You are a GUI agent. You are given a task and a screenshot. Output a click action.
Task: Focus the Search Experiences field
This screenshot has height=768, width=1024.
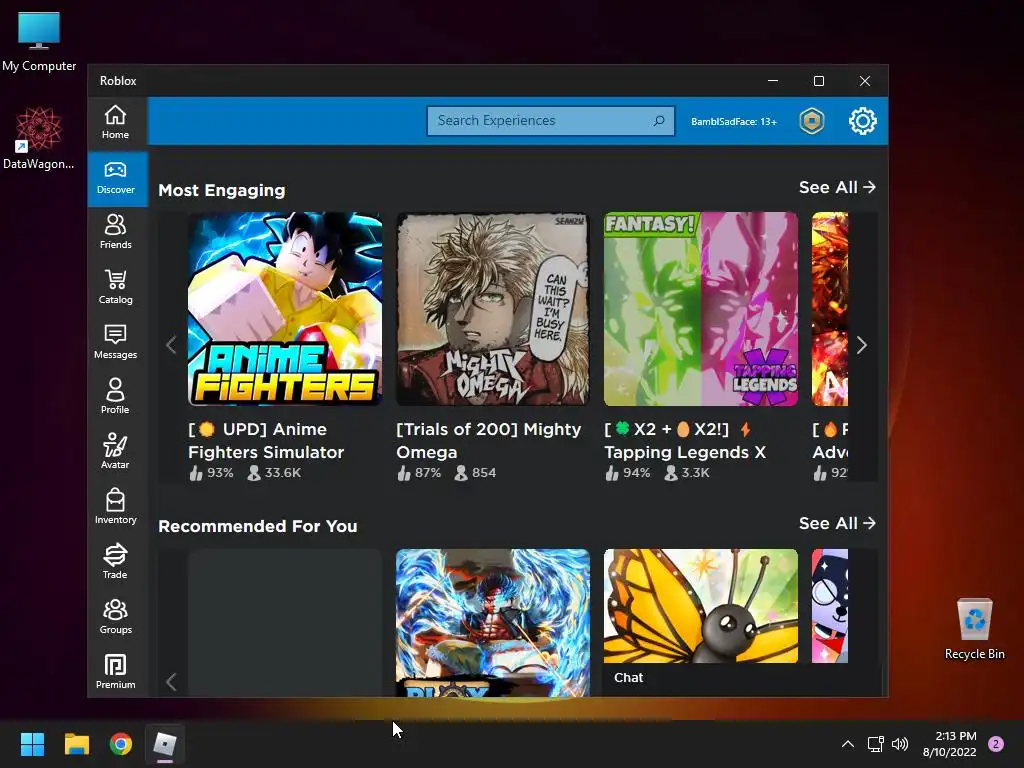[x=551, y=121]
